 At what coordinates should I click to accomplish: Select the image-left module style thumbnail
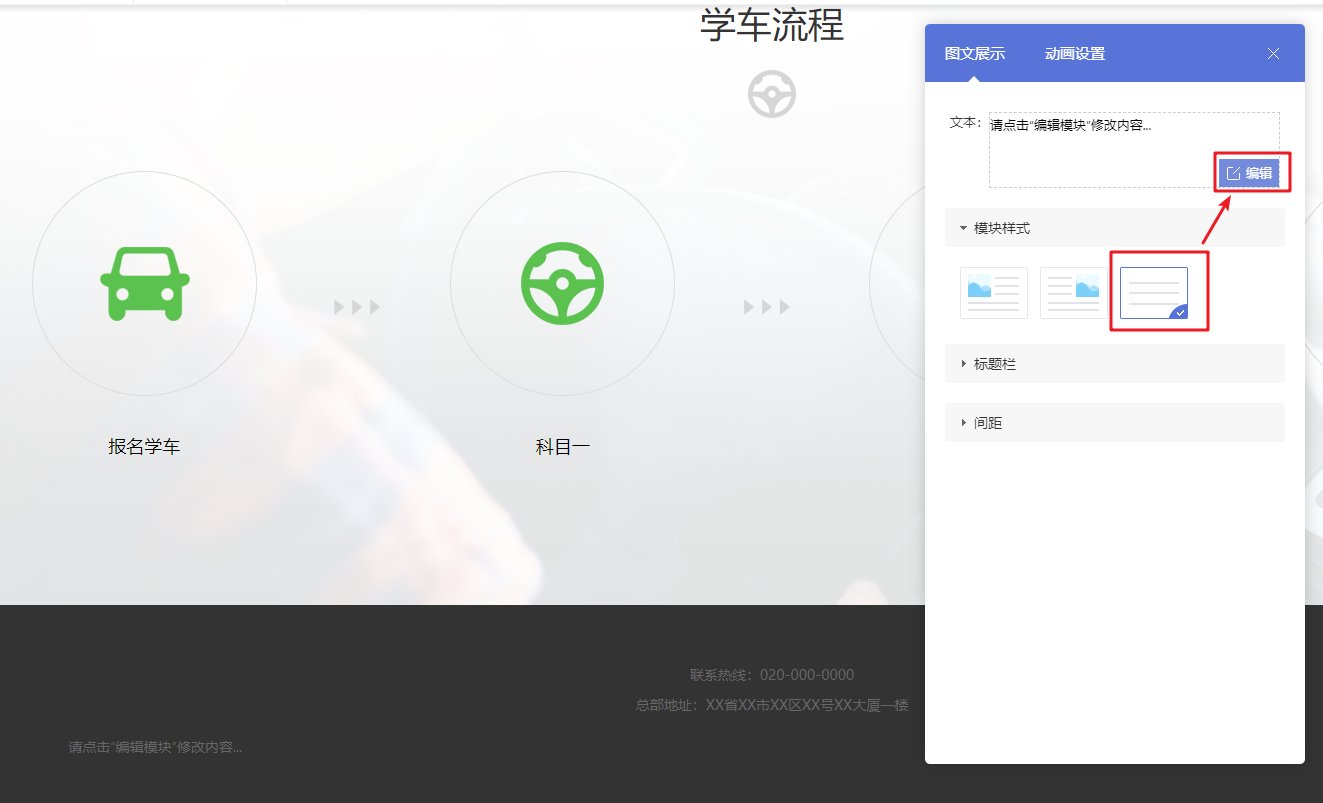994,293
